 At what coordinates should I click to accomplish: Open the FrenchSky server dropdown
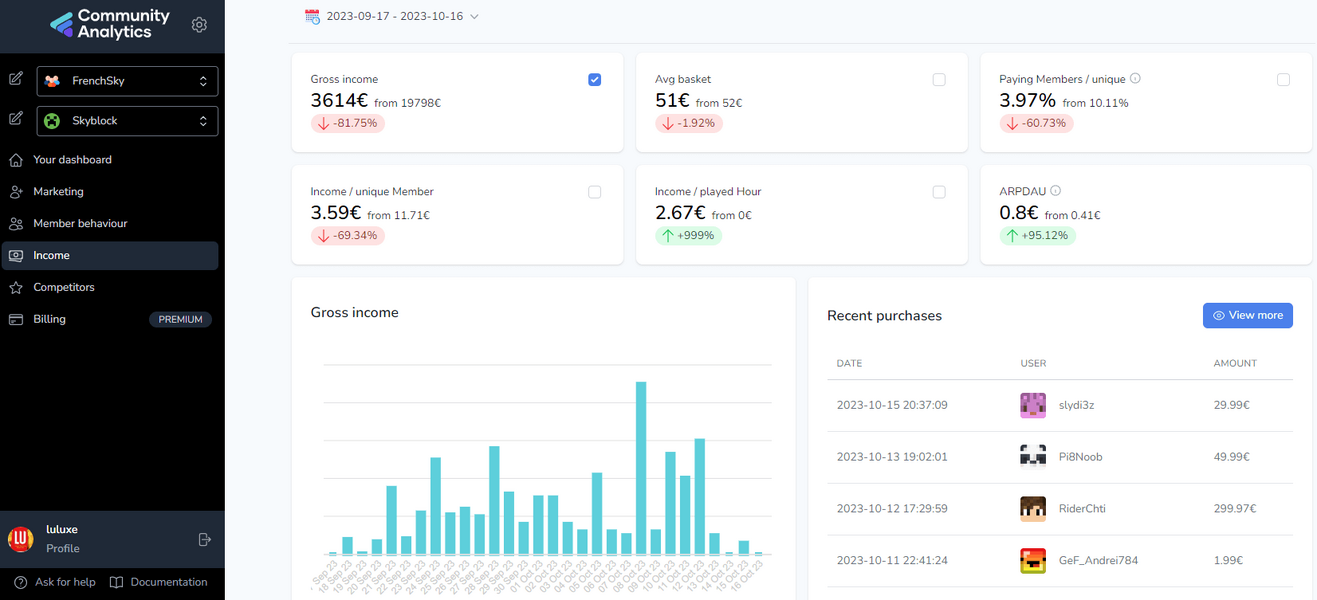(127, 81)
